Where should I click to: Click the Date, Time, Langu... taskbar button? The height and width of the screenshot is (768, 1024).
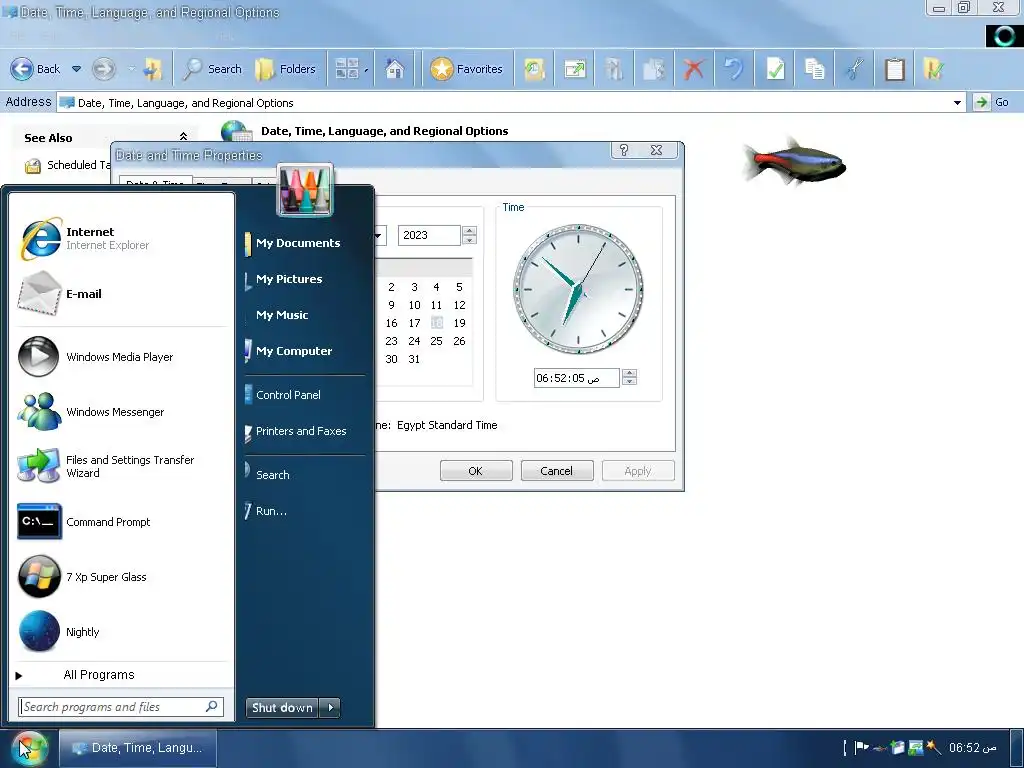(138, 748)
